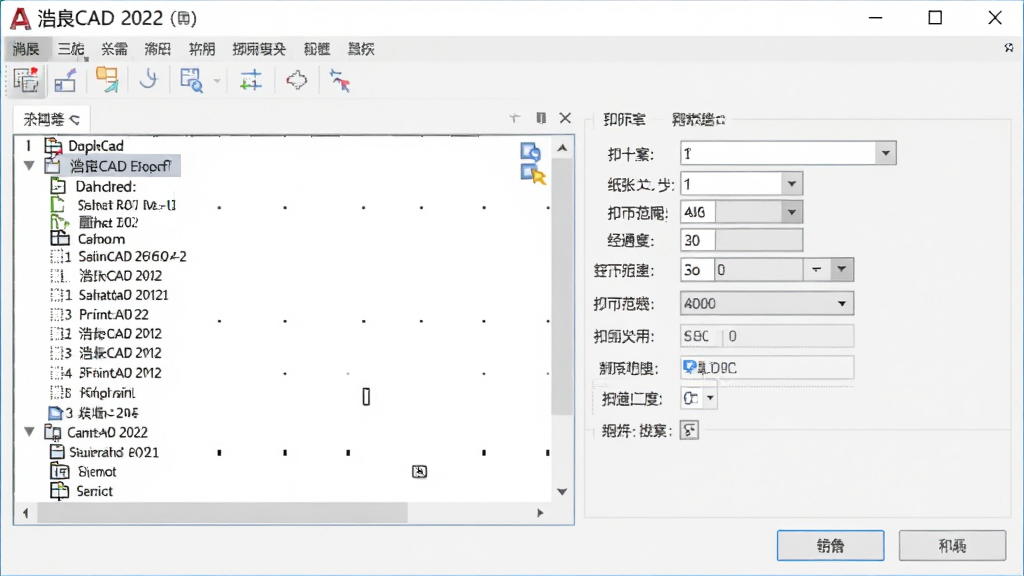Select the SalinCAD 26604-2 row
This screenshot has height=576, width=1024.
pyautogui.click(x=133, y=257)
